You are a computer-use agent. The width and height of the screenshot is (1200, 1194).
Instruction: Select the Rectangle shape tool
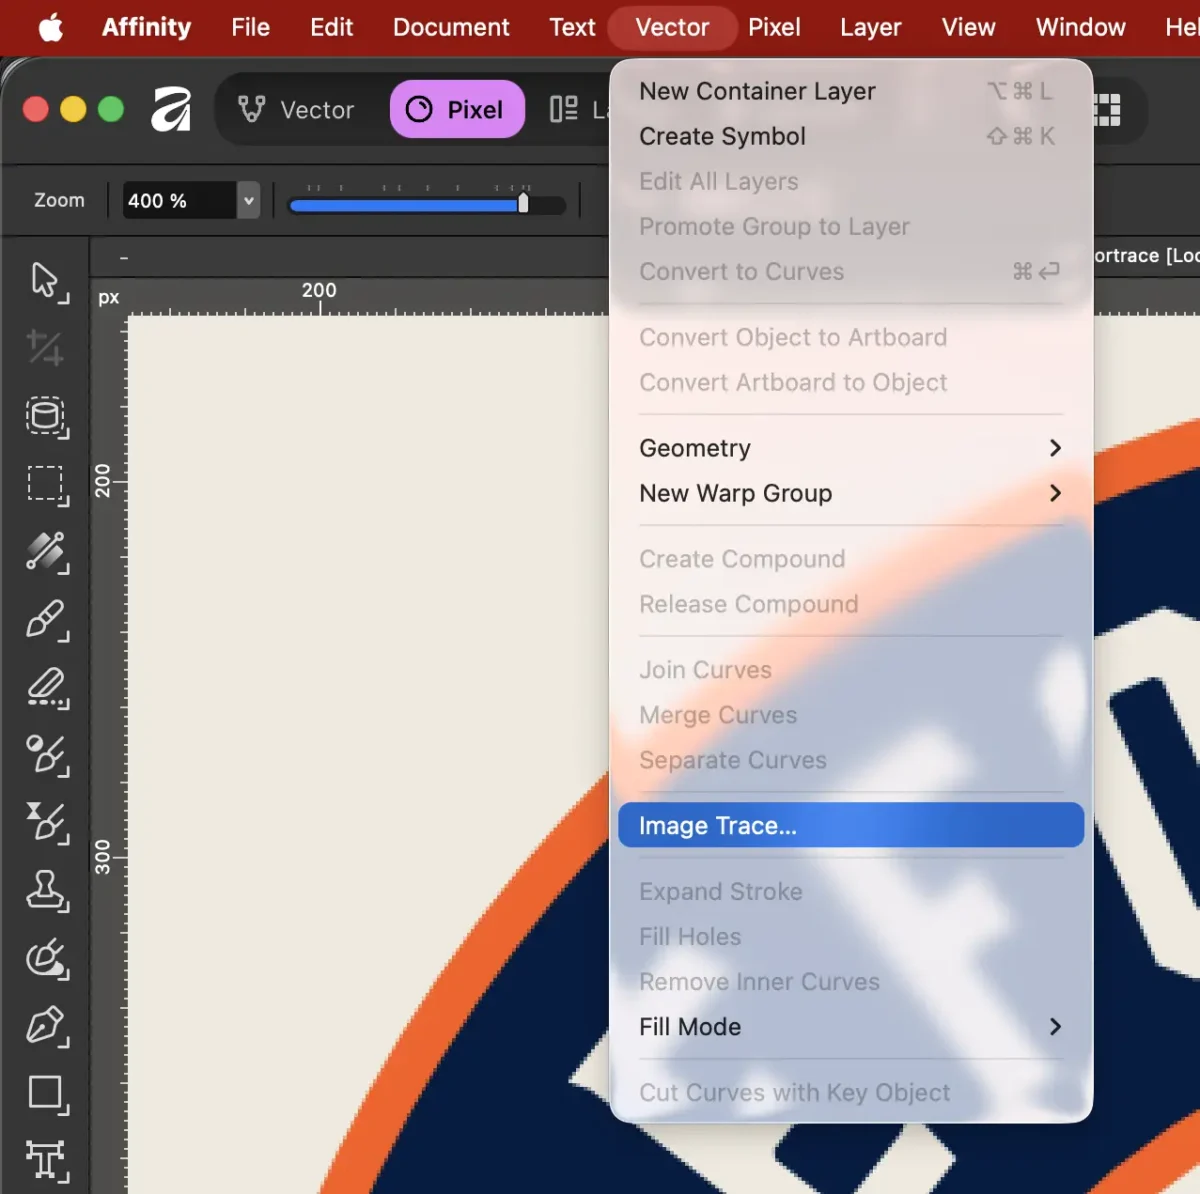[46, 1093]
